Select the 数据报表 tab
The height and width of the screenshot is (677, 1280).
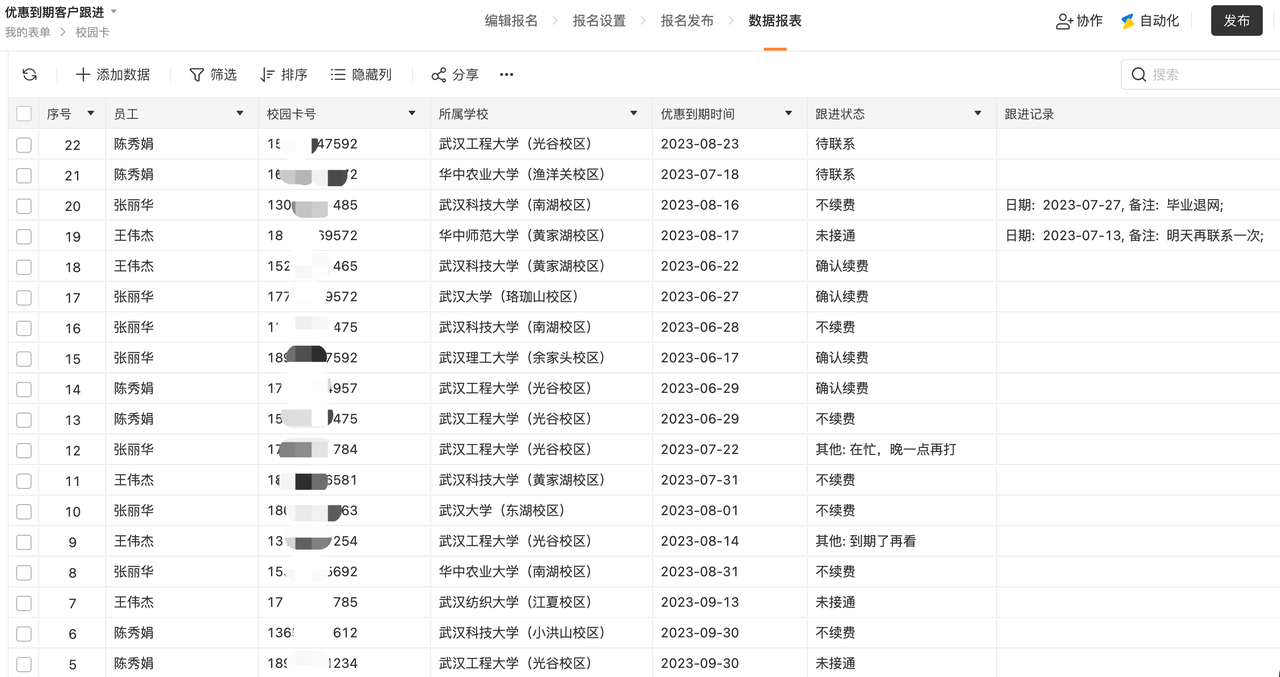(x=775, y=21)
